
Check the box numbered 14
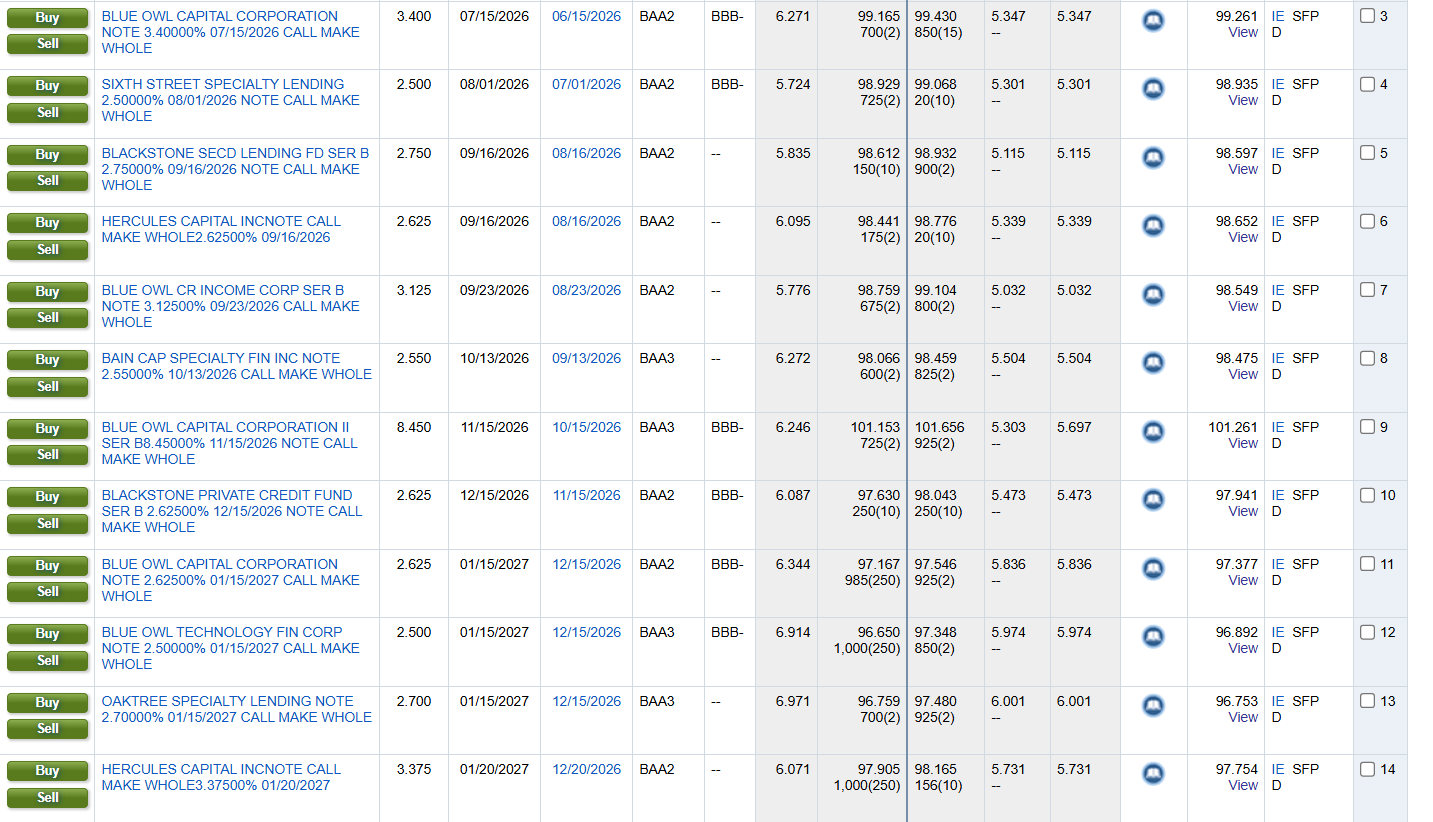(1368, 769)
